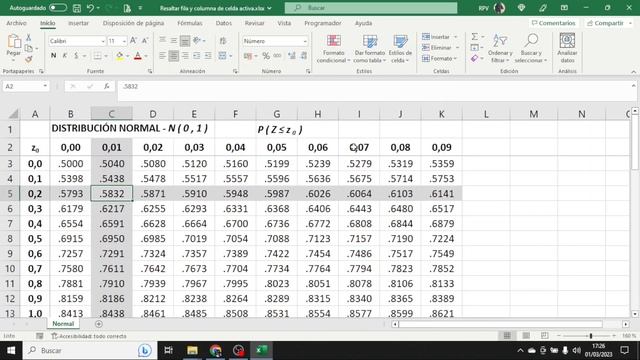Toggle center horizontal alignment
640x360 pixels.
coord(173,56)
